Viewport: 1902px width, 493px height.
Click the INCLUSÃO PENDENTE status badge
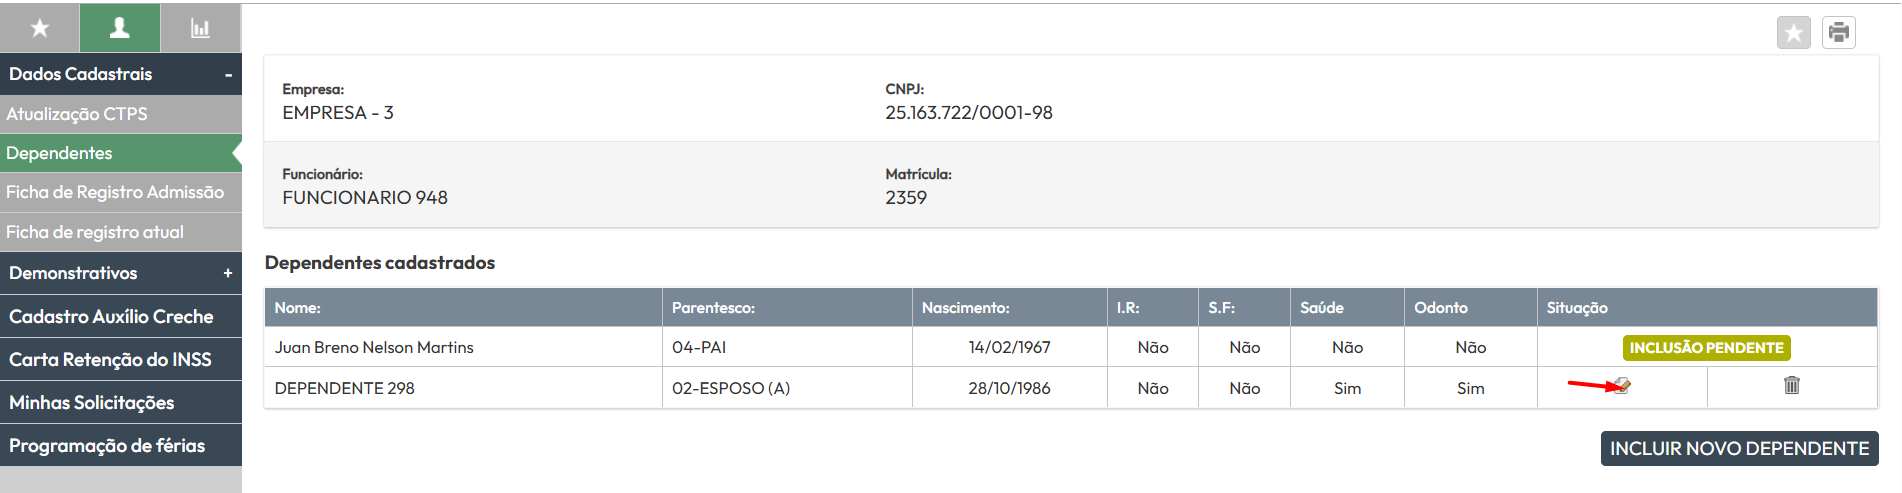click(1706, 348)
